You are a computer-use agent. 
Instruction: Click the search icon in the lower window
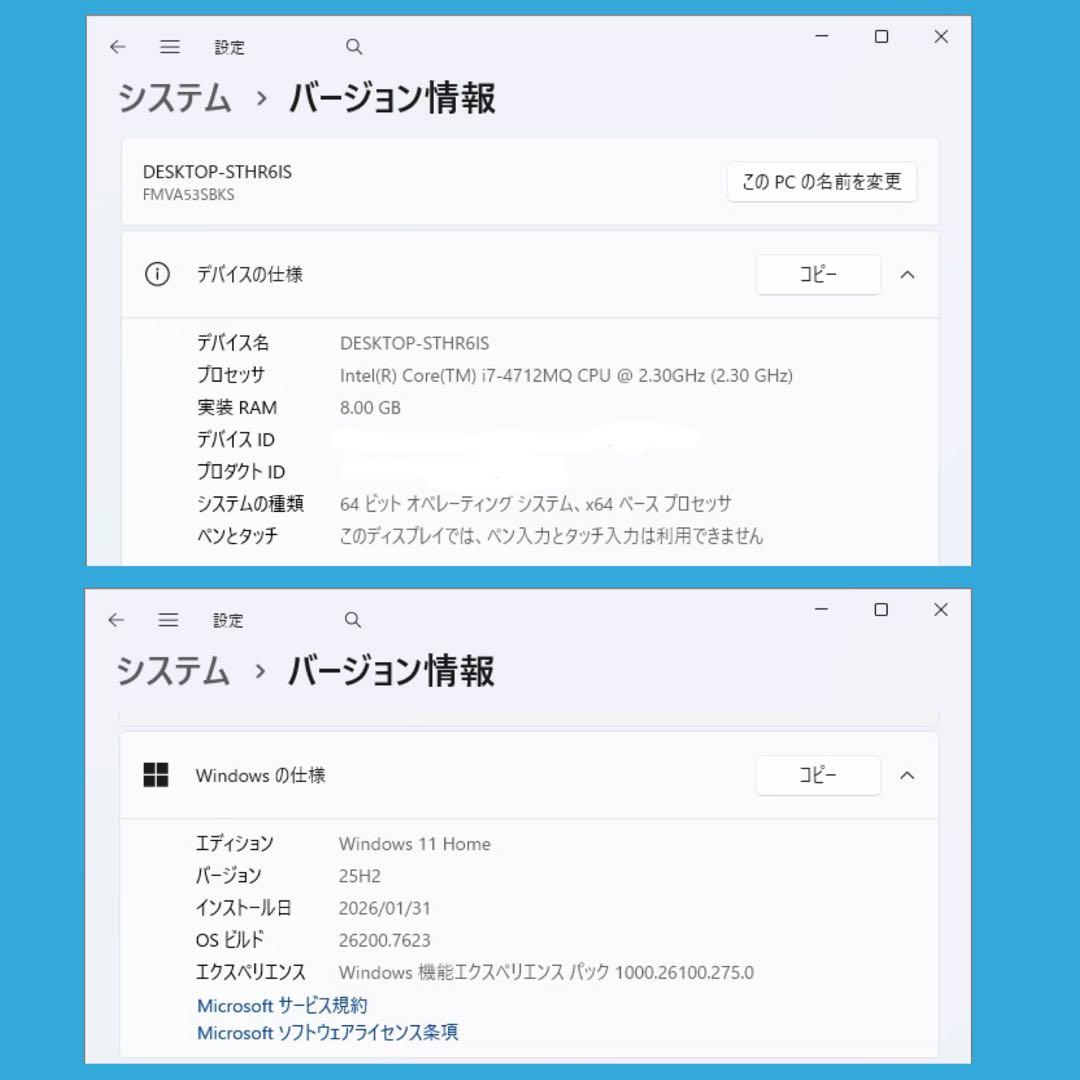pos(352,619)
